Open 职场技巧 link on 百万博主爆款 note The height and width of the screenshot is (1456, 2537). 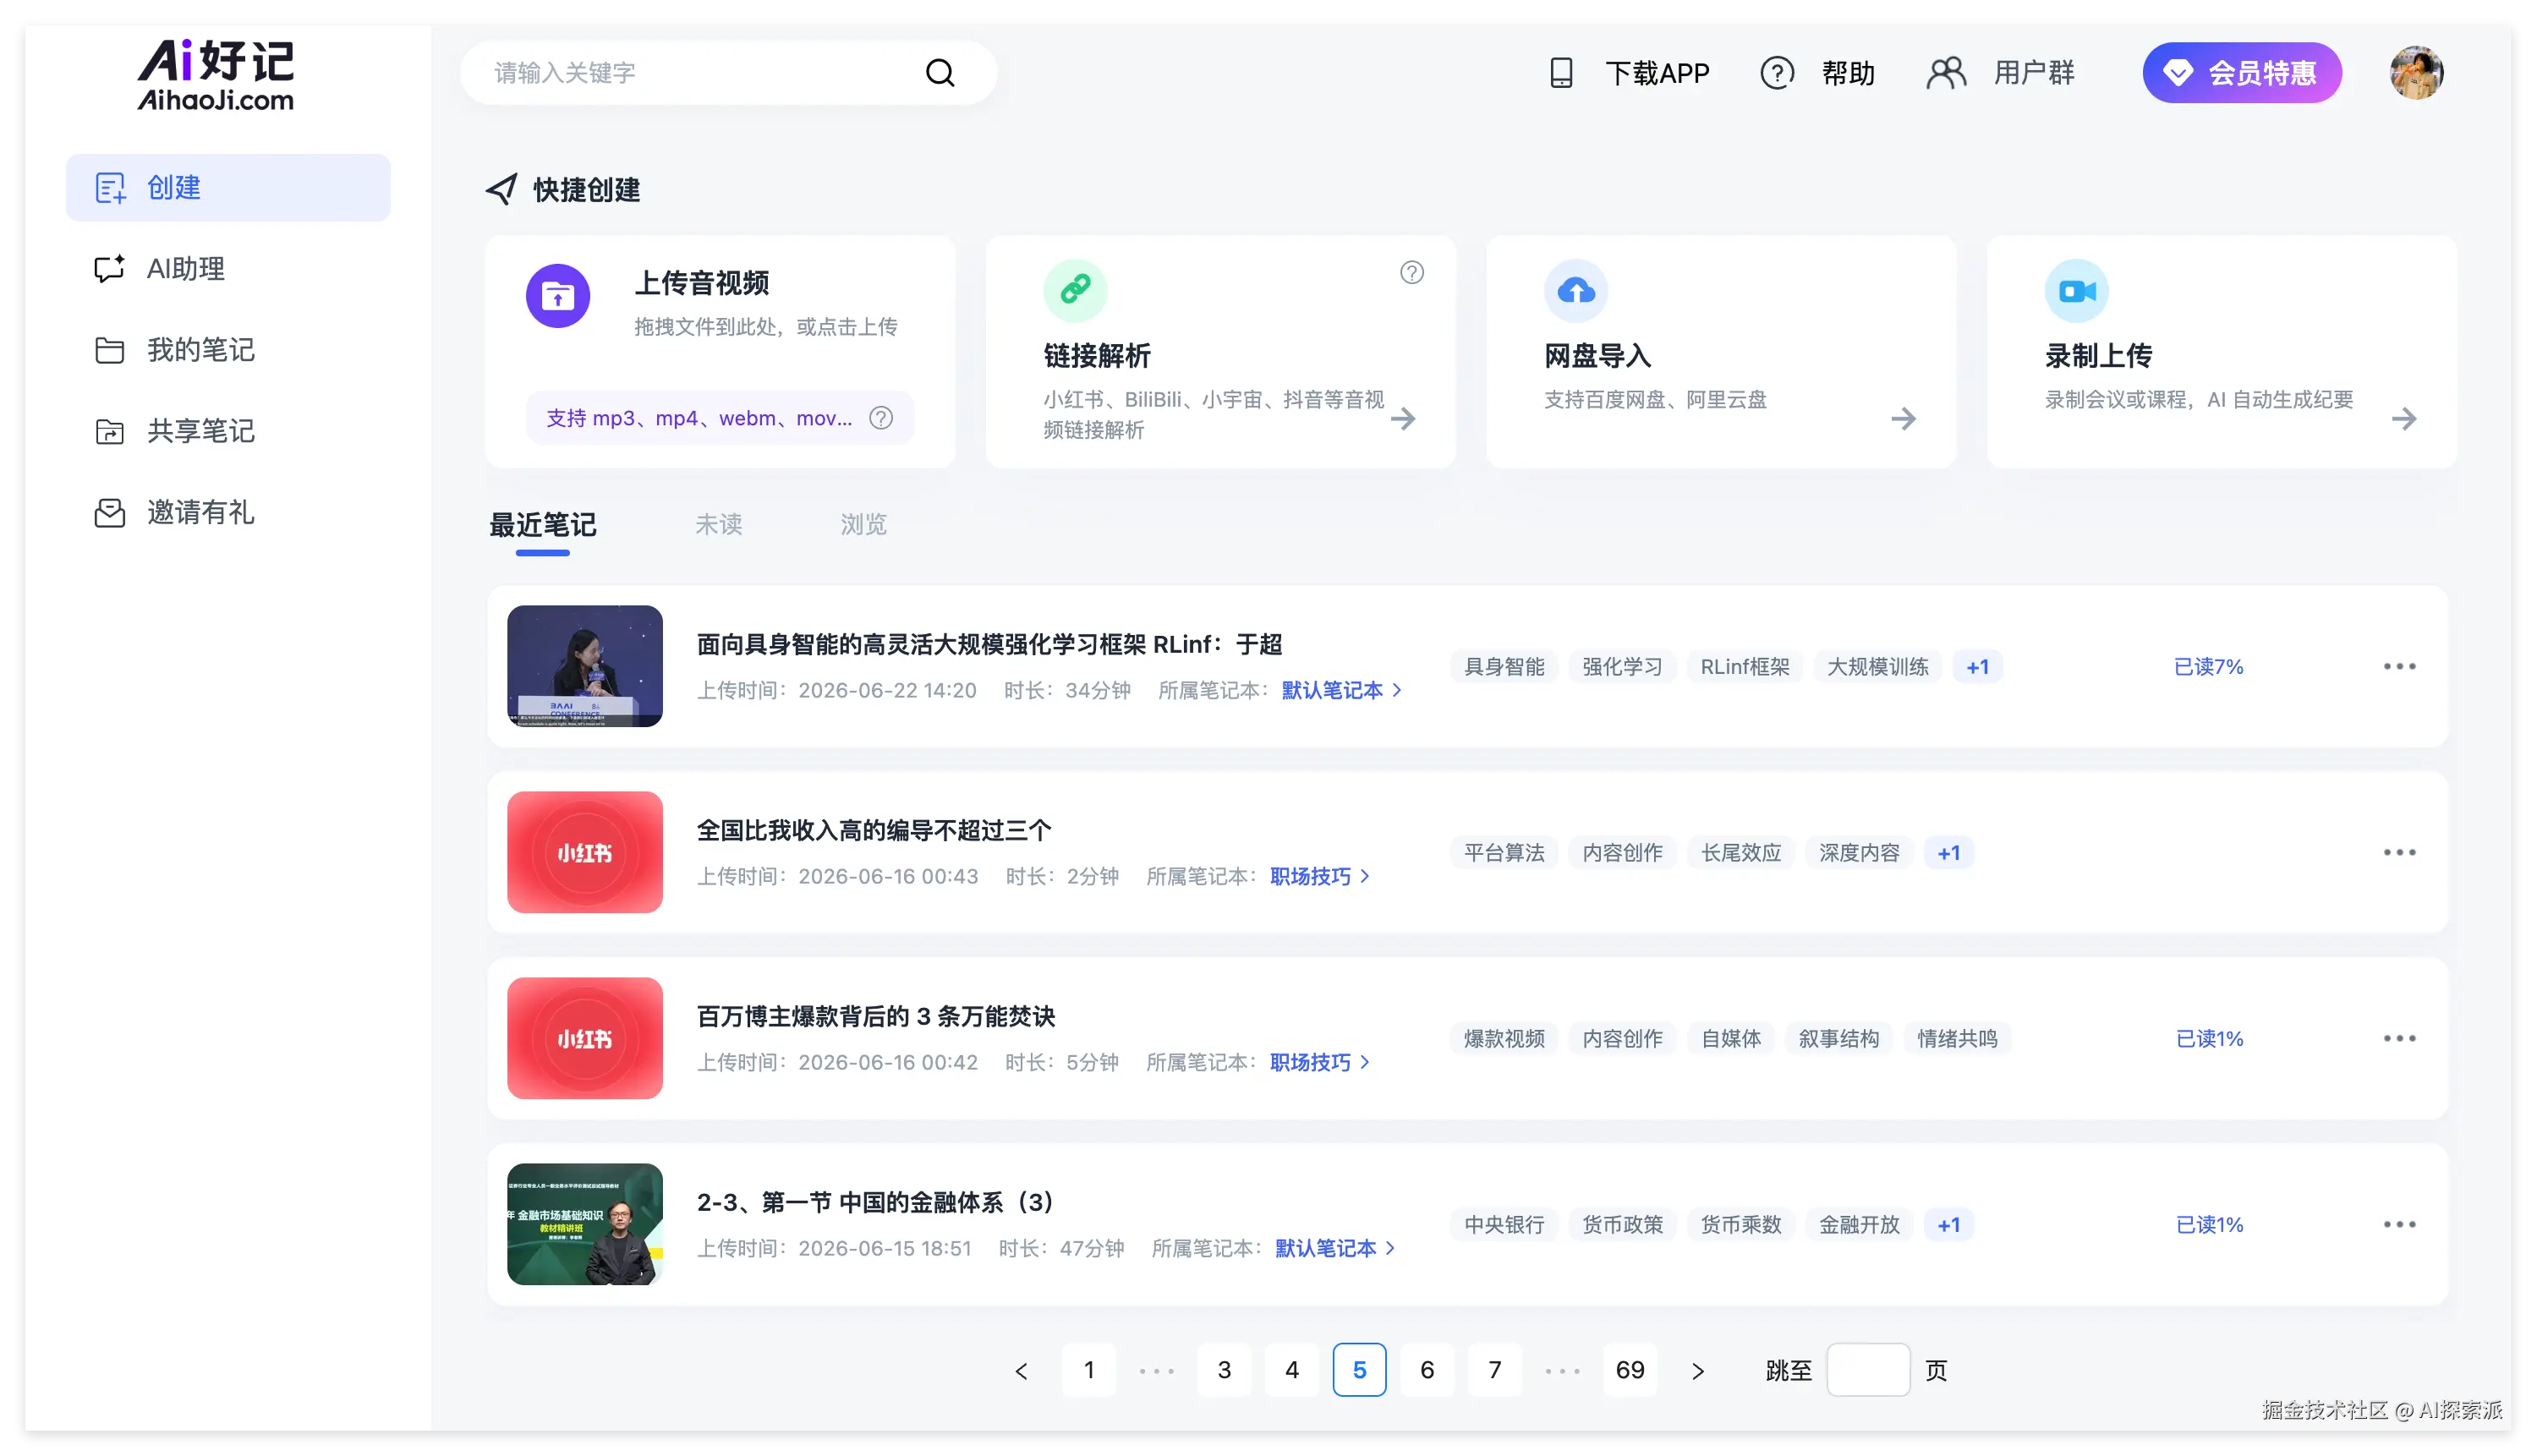[1319, 1063]
